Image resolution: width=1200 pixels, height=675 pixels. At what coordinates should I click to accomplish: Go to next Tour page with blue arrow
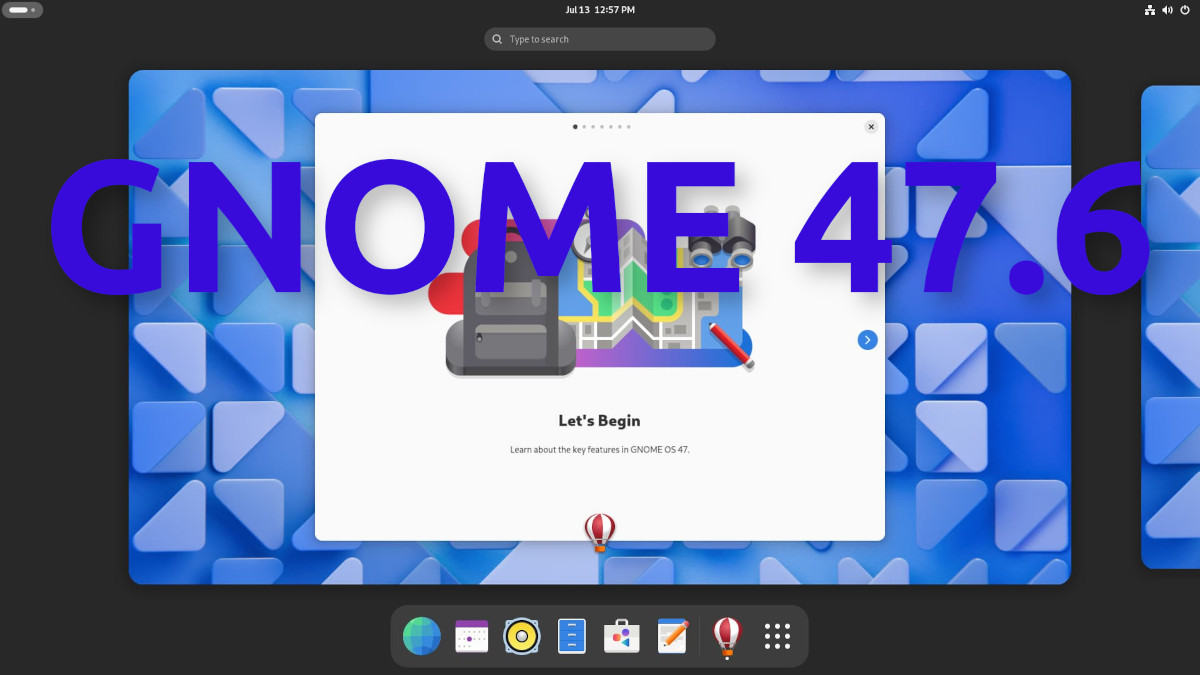pyautogui.click(x=867, y=340)
